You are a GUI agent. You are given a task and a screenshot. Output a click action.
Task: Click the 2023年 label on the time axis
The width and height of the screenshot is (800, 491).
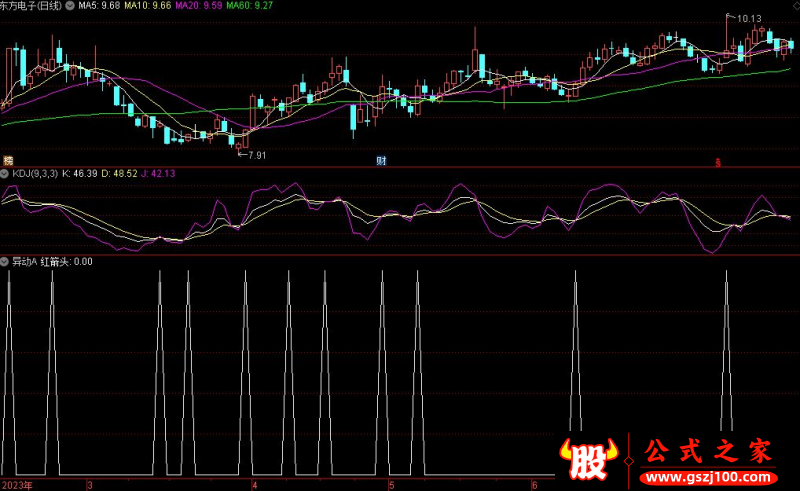17,484
